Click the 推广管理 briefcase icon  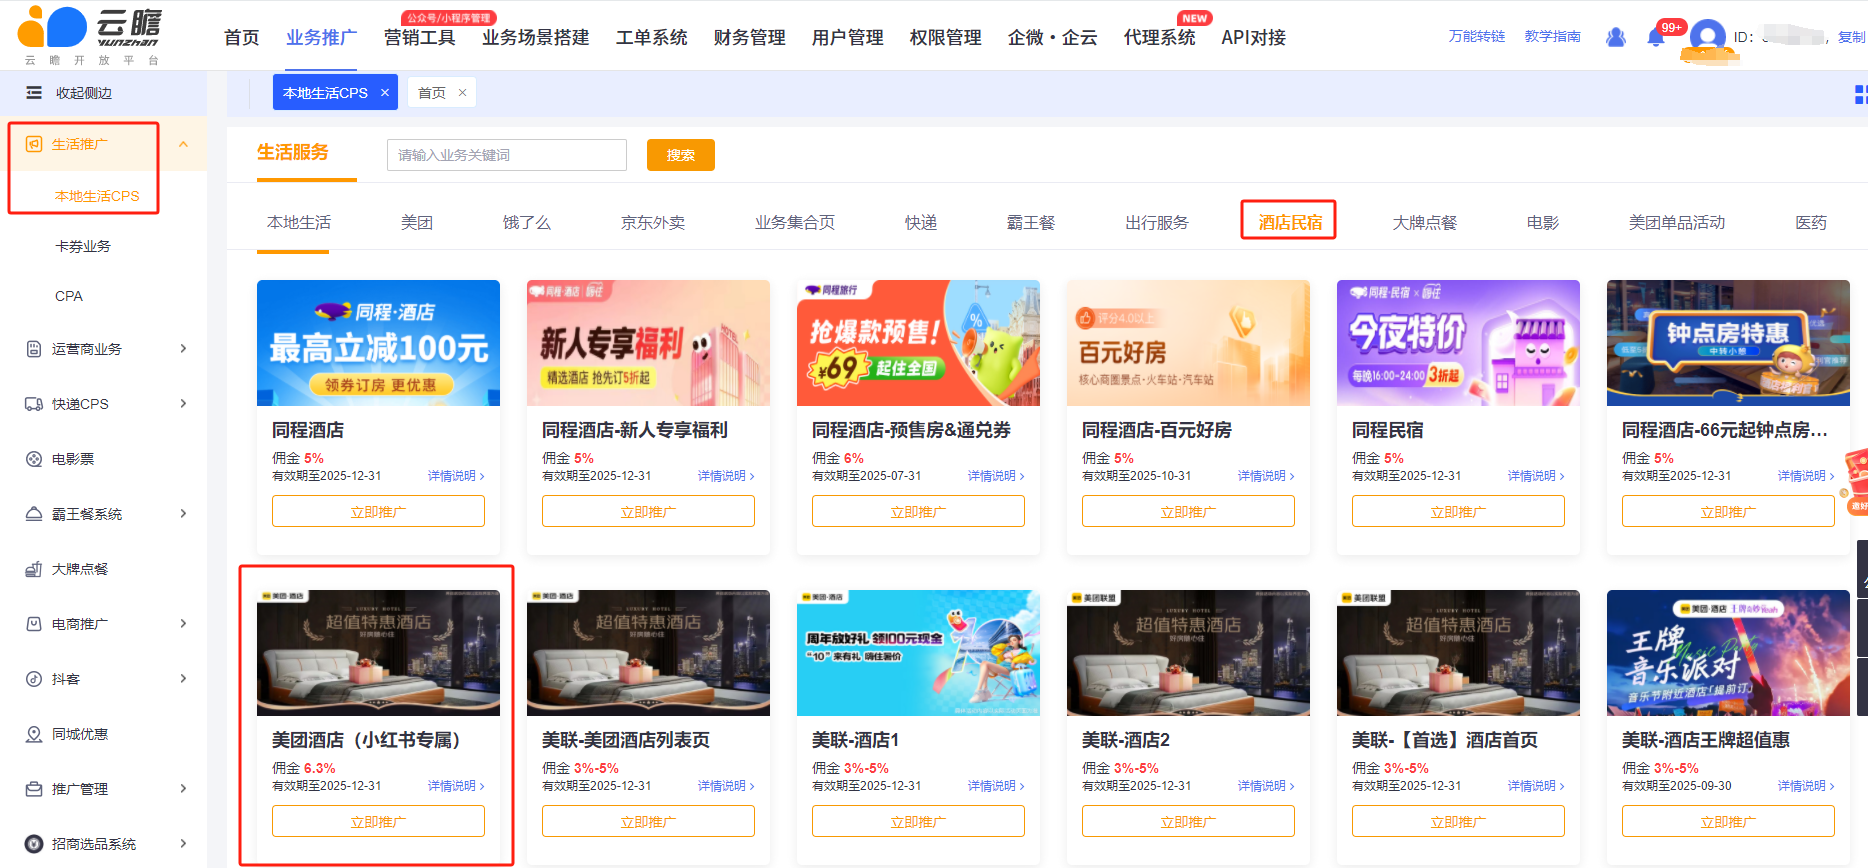coord(34,789)
